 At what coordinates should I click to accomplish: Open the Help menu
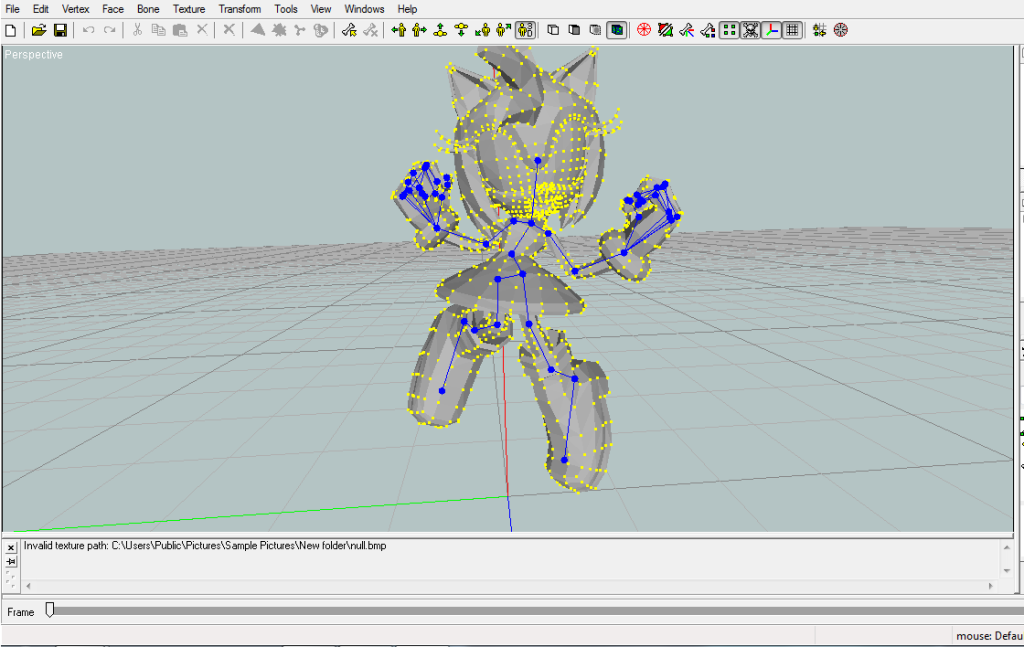408,9
